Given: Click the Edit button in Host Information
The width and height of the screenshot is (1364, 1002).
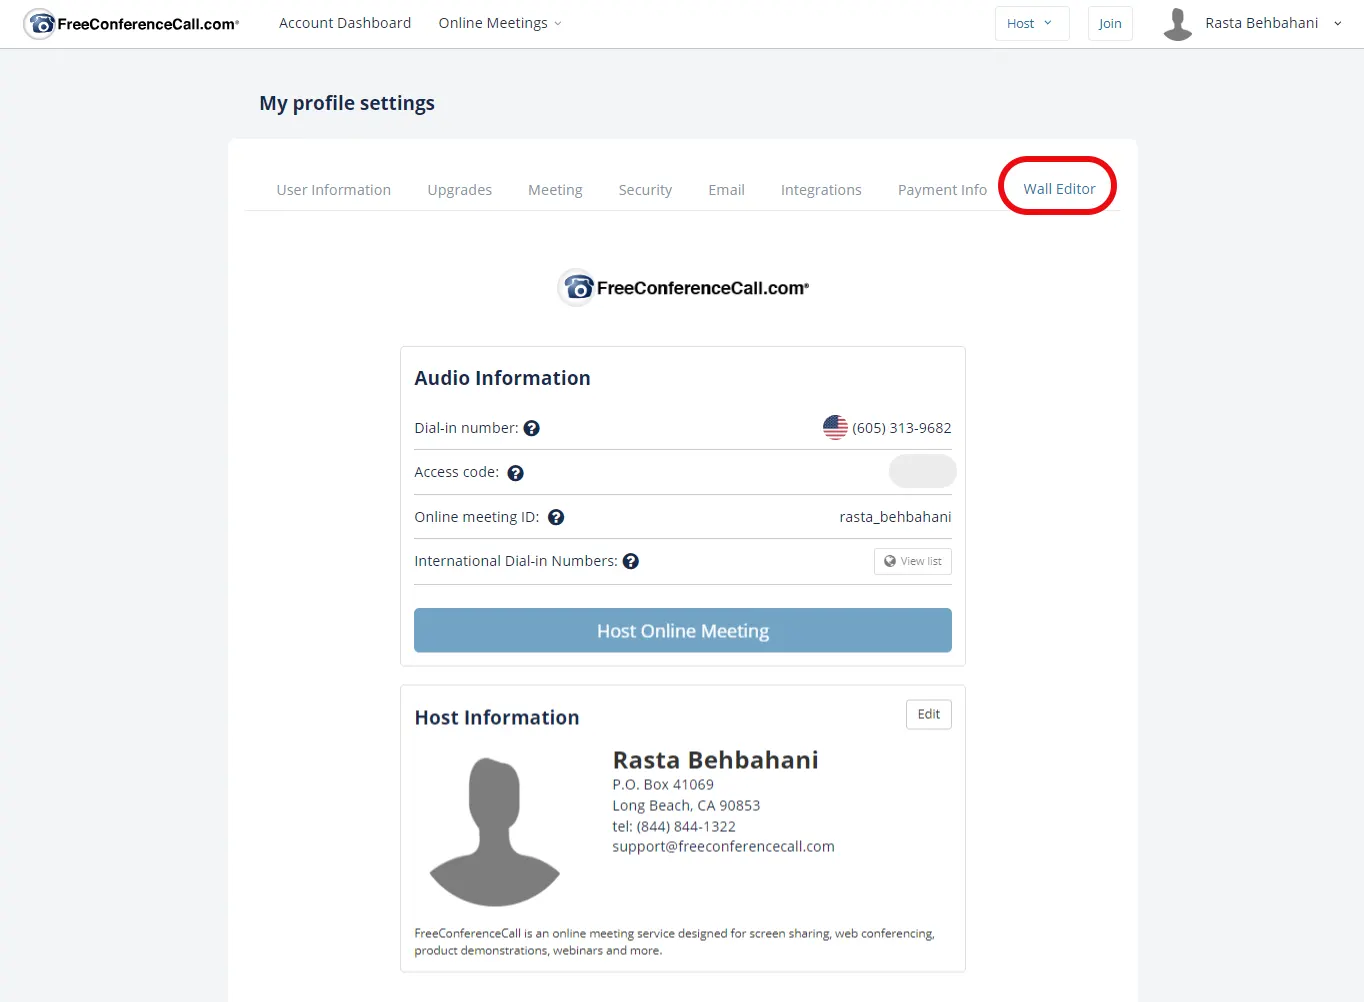Looking at the screenshot, I should (928, 714).
